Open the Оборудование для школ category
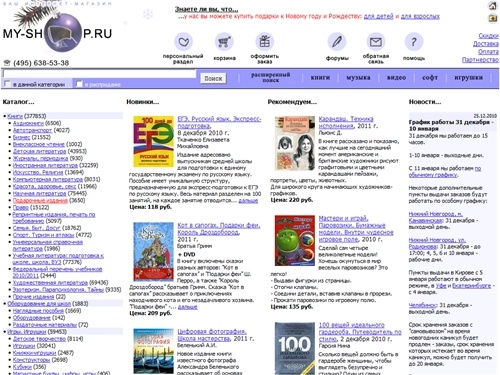Image resolution: width=500 pixels, height=375 pixels. 39,304
